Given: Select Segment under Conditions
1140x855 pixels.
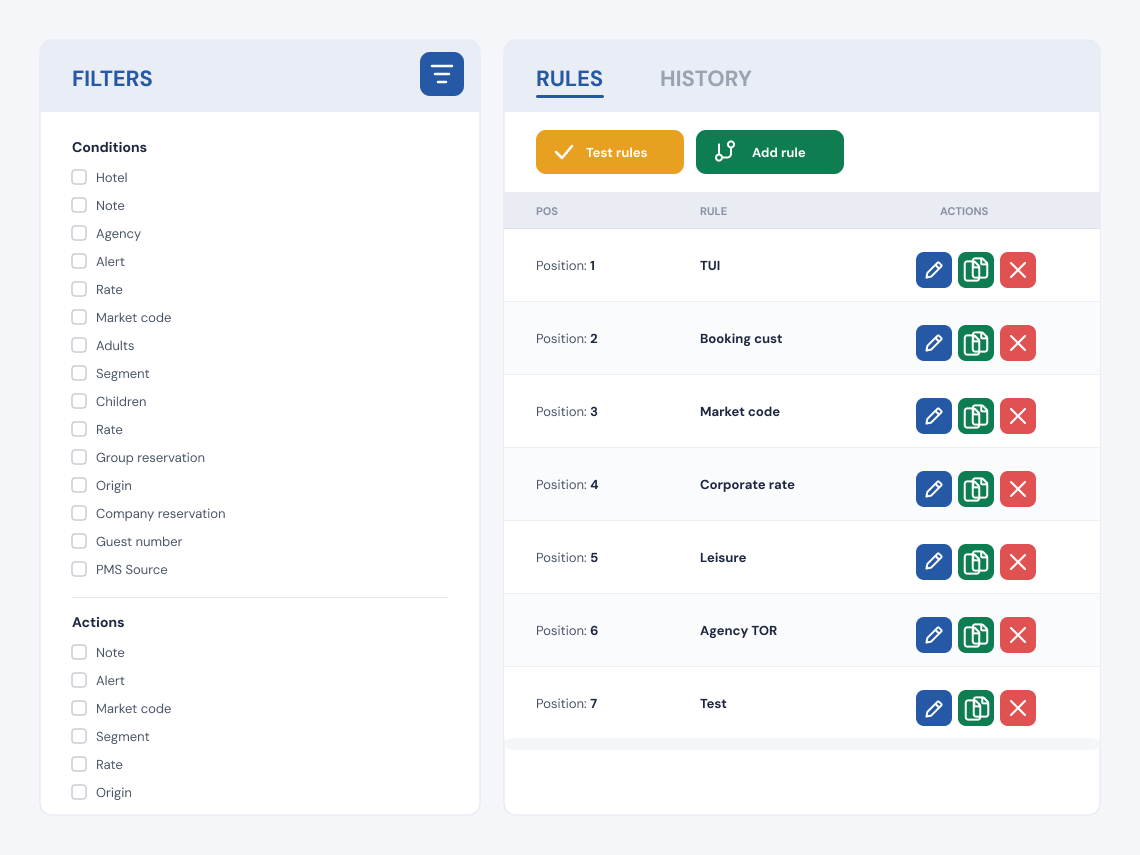Looking at the screenshot, I should tap(79, 374).
